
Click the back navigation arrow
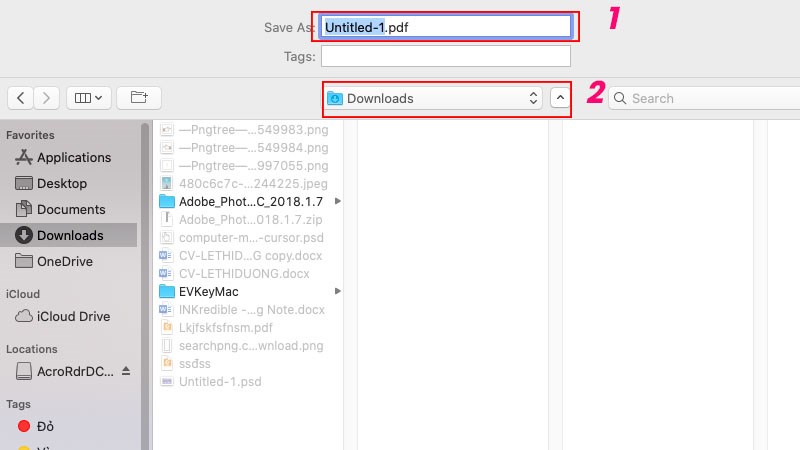tap(20, 98)
